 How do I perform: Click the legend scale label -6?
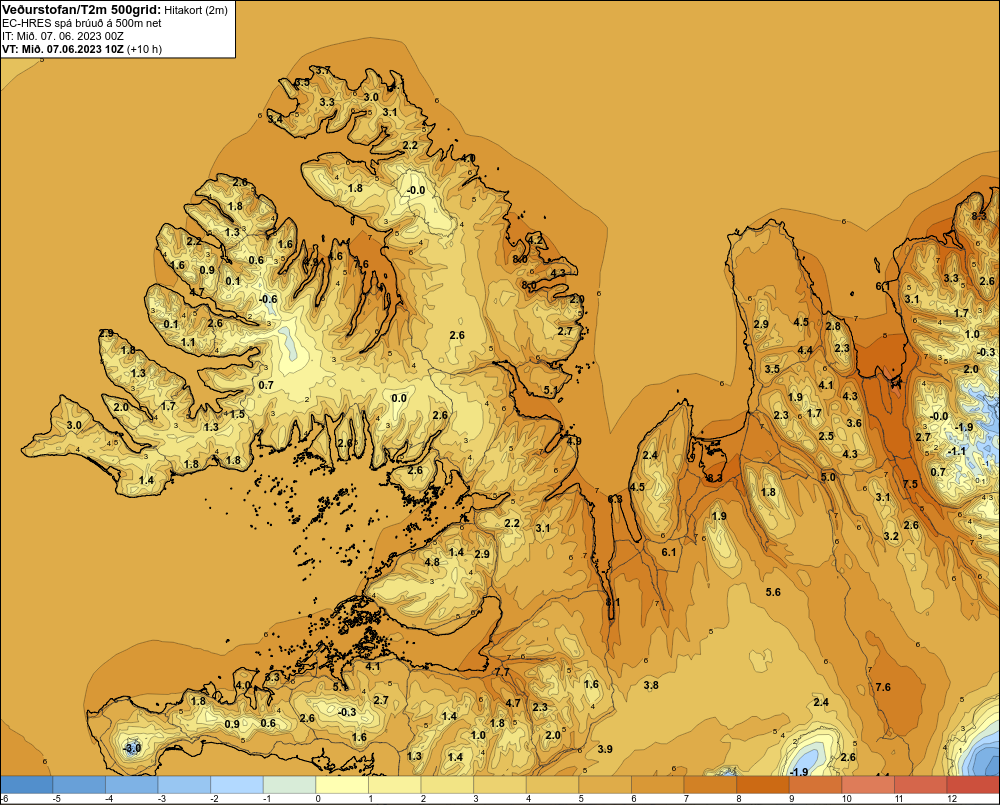[x=4, y=799]
